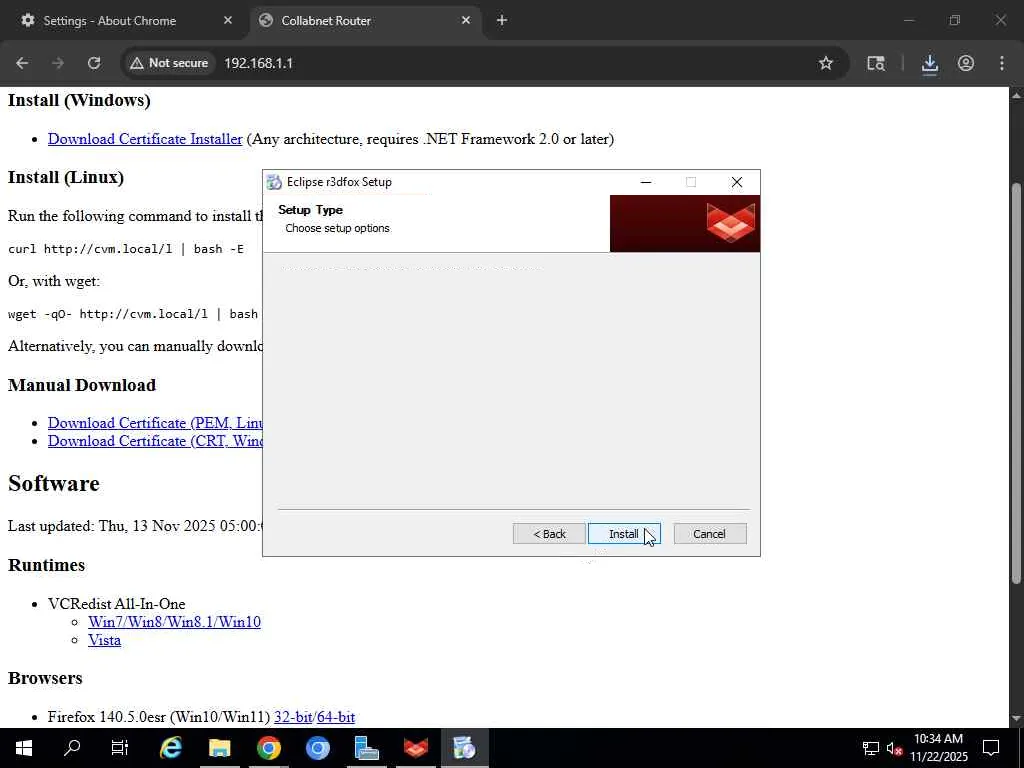Go back in Chrome history

[22, 63]
